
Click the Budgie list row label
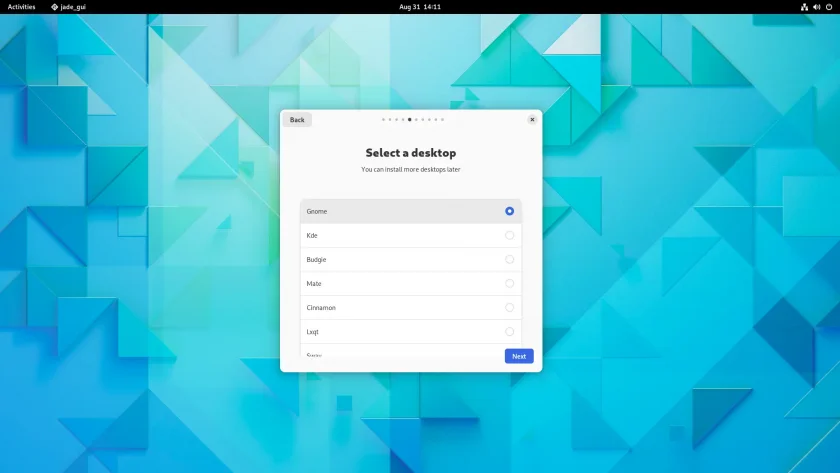[x=316, y=259]
